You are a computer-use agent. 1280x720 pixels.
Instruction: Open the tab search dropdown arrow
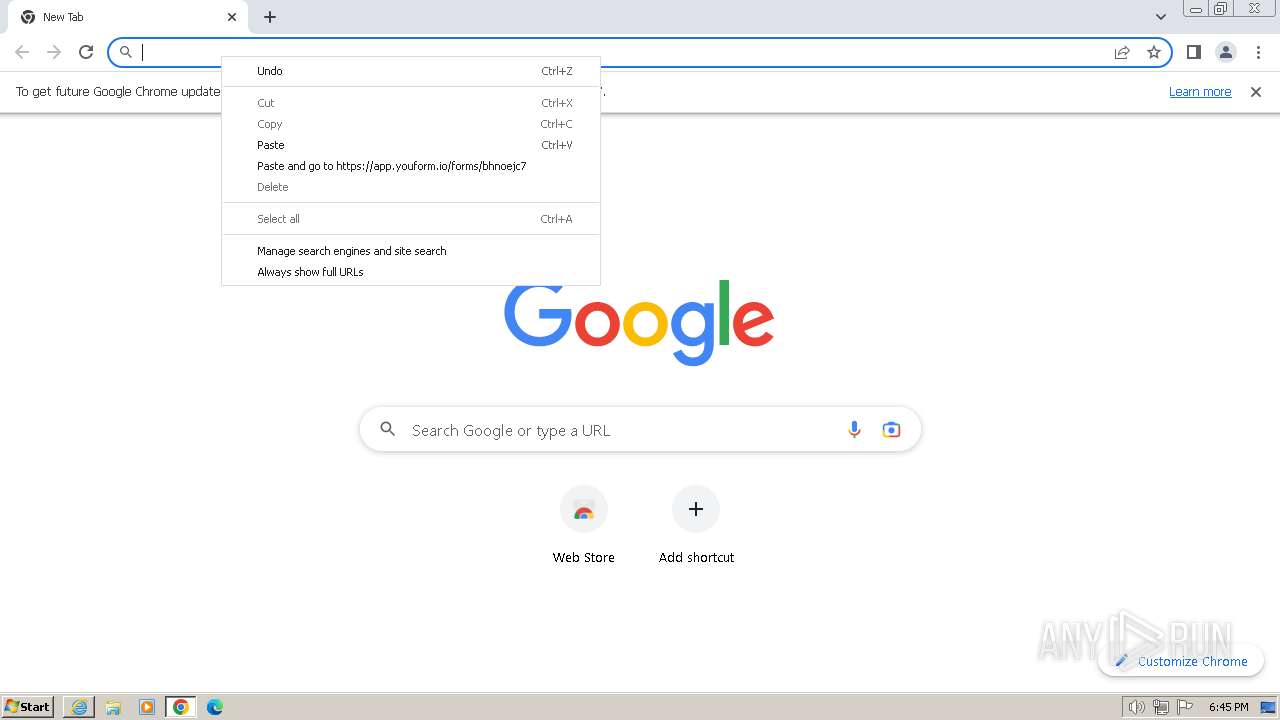[1161, 17]
